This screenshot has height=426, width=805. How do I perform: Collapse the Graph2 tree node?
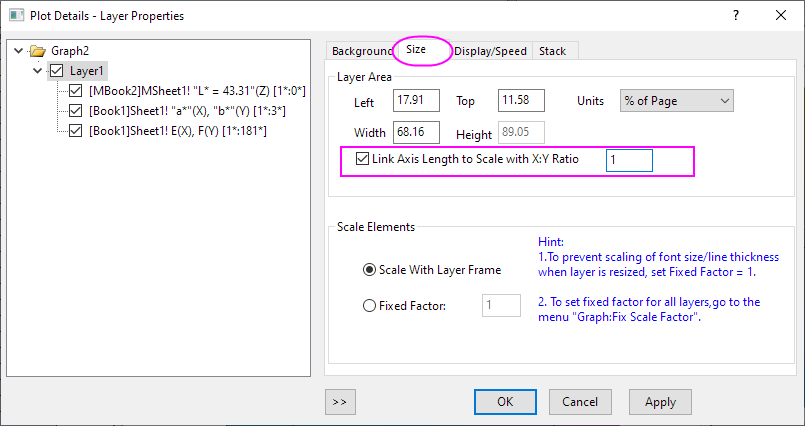point(19,51)
